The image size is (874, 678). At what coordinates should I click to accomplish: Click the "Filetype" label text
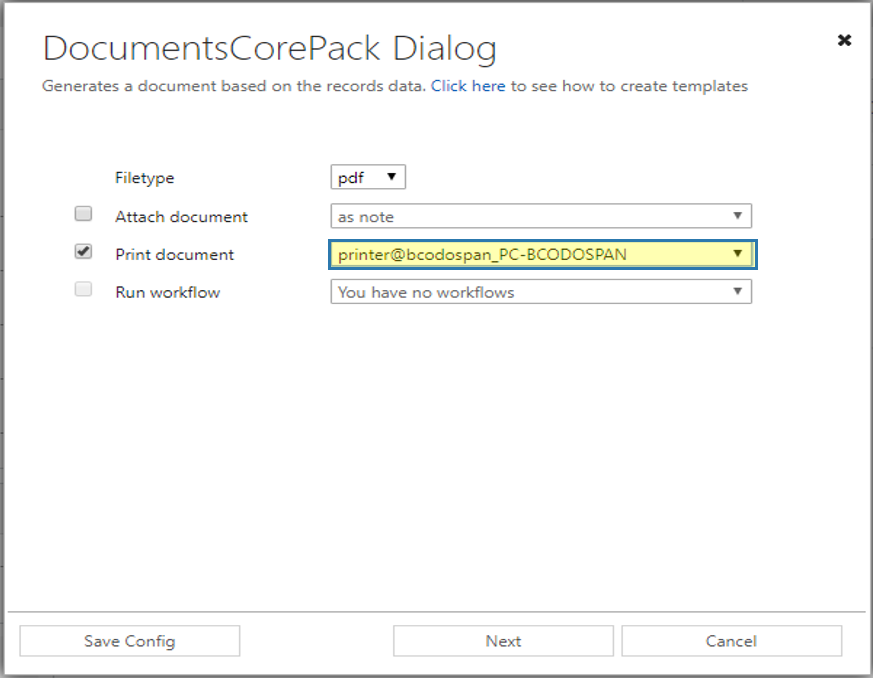pos(144,178)
